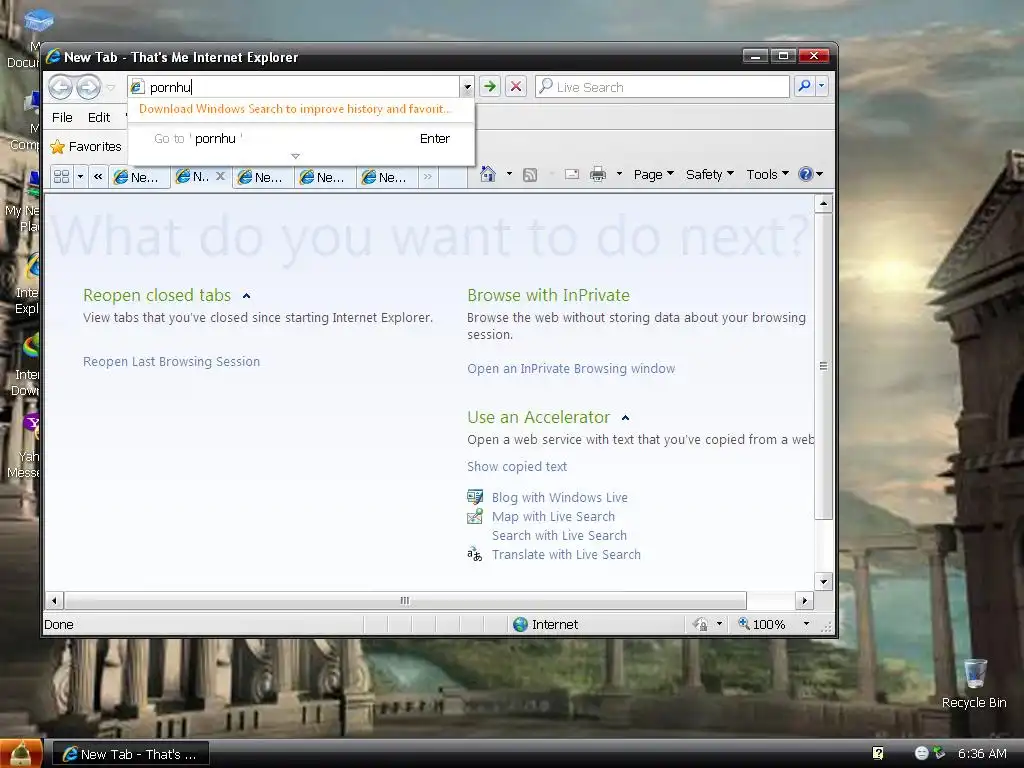Click the tab row scroll-left chevron
1024x768 pixels.
[x=98, y=176]
